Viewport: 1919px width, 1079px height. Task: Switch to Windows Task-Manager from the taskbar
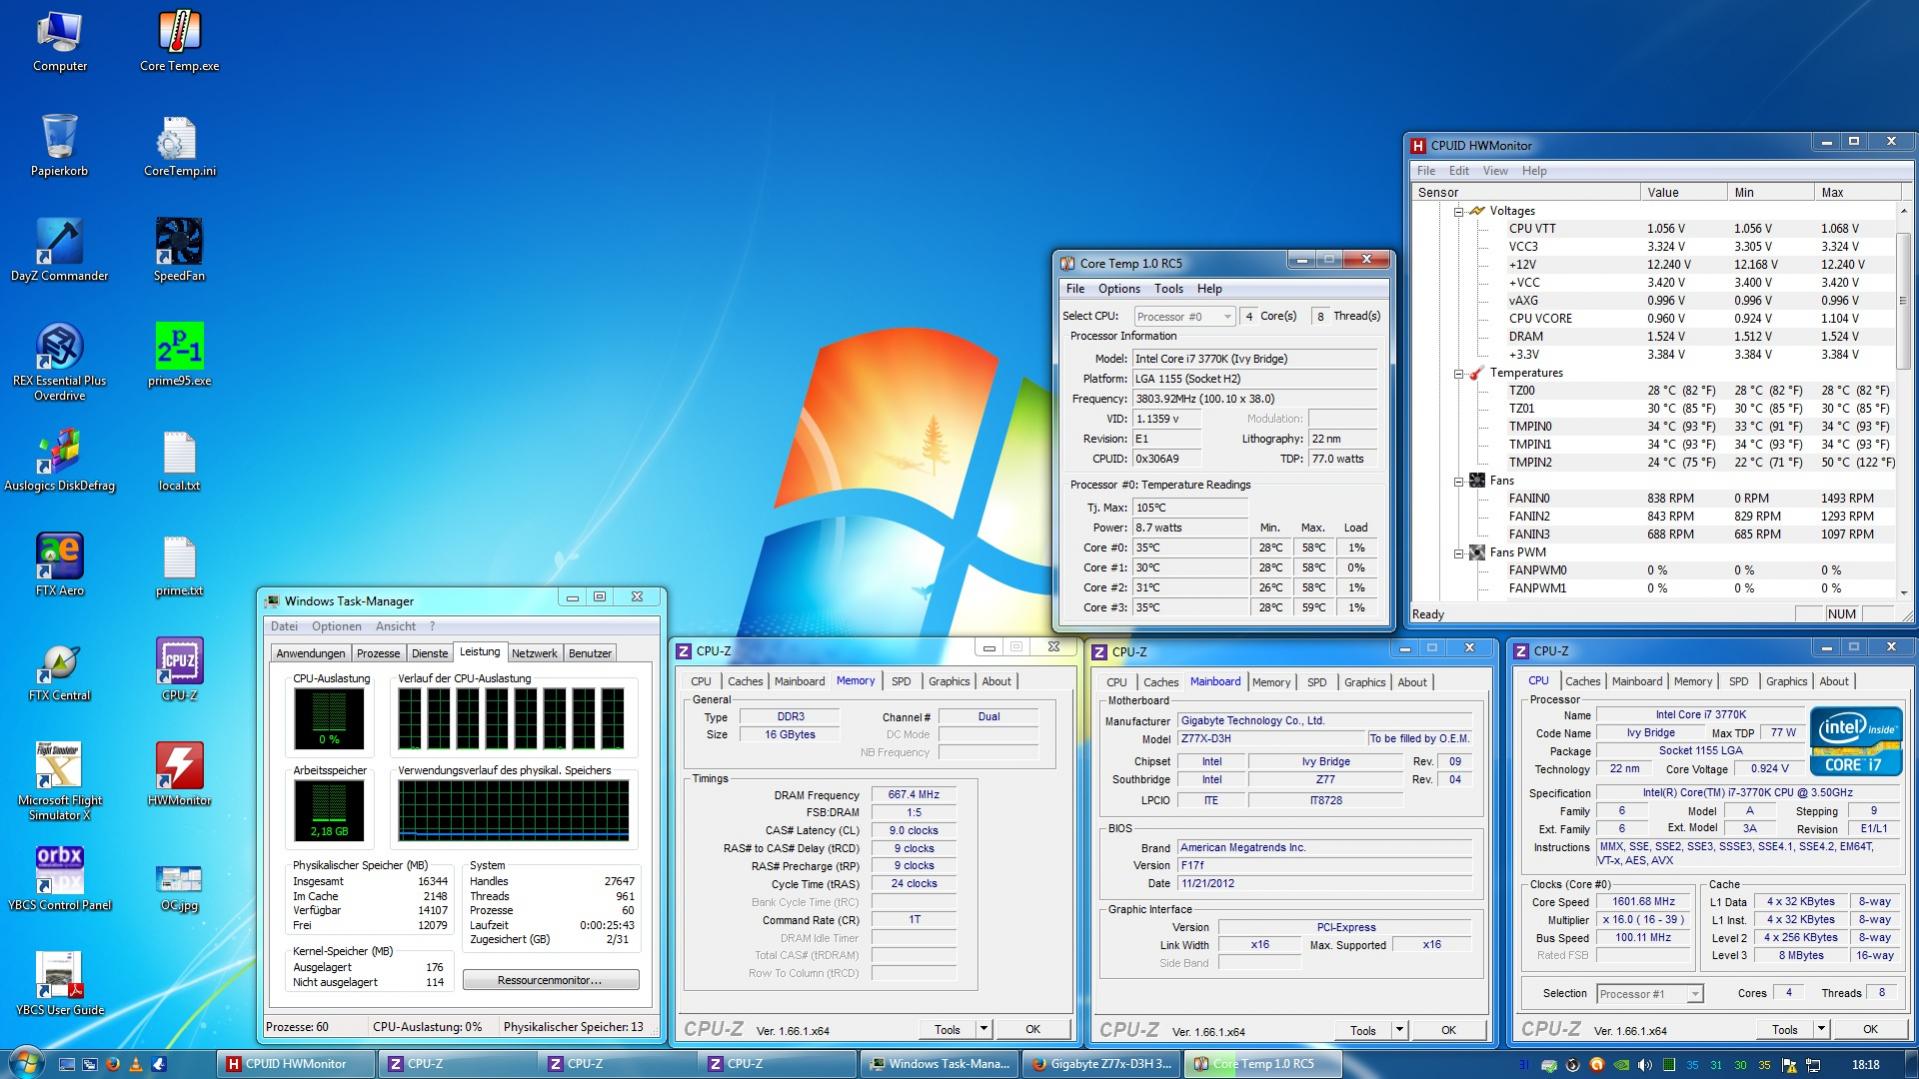(x=940, y=1064)
